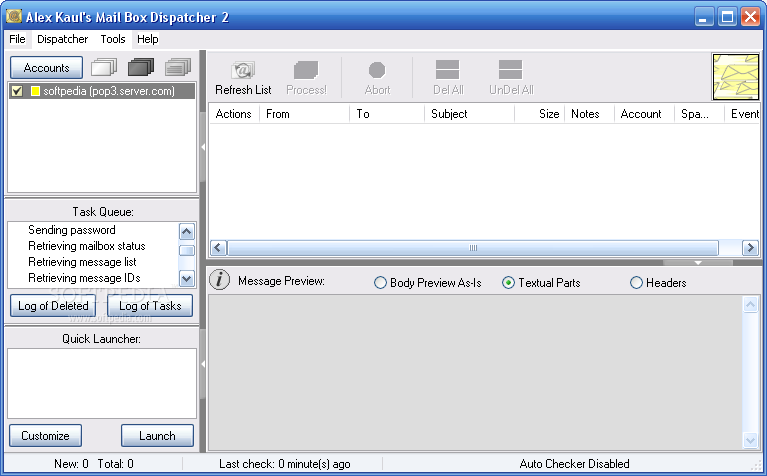Select the Body Preview As-Is radio button
The height and width of the screenshot is (476, 767).
380,283
